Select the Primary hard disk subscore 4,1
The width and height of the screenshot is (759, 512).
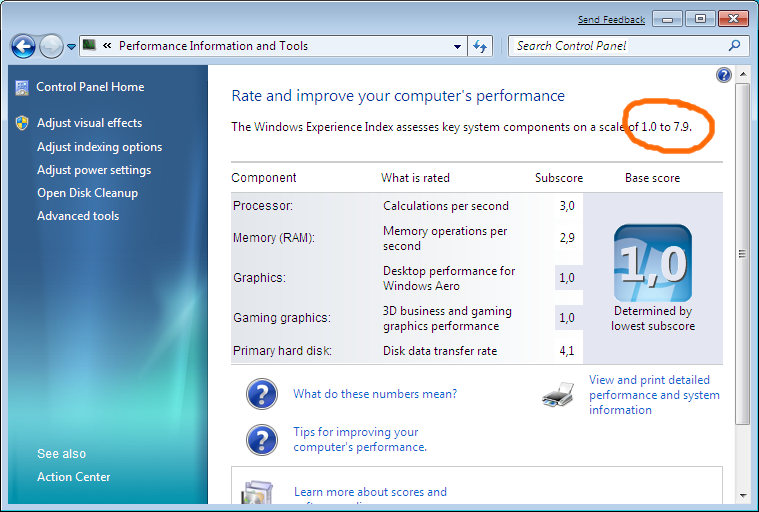click(x=567, y=351)
